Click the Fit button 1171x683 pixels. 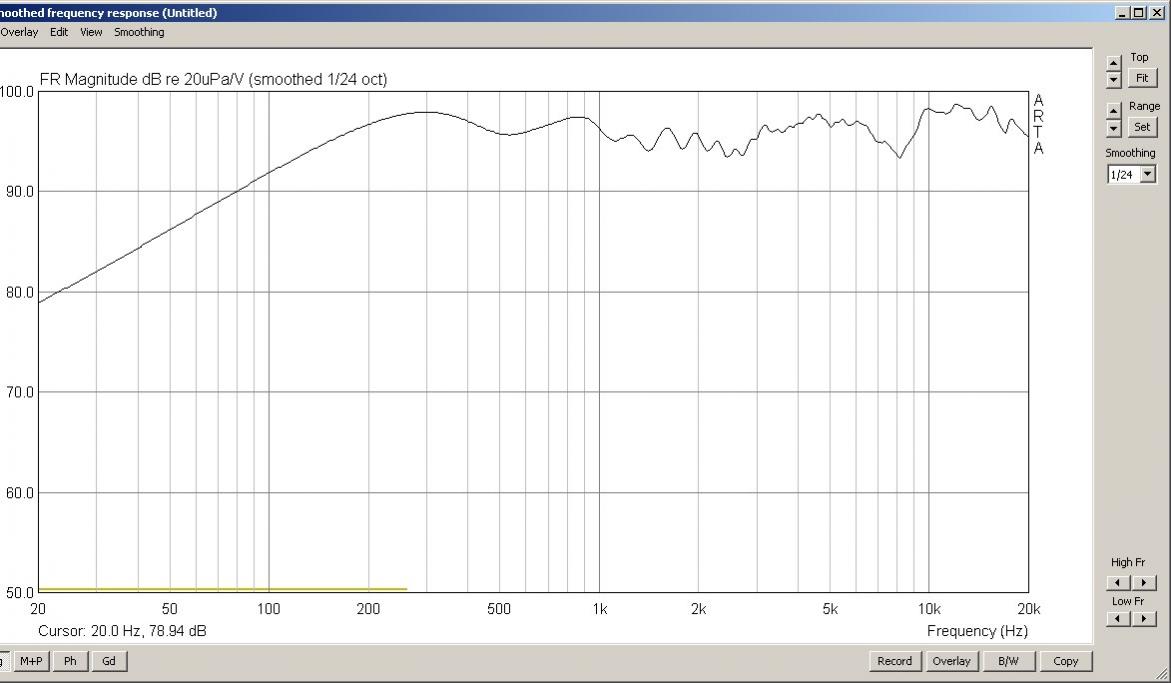[x=1142, y=78]
